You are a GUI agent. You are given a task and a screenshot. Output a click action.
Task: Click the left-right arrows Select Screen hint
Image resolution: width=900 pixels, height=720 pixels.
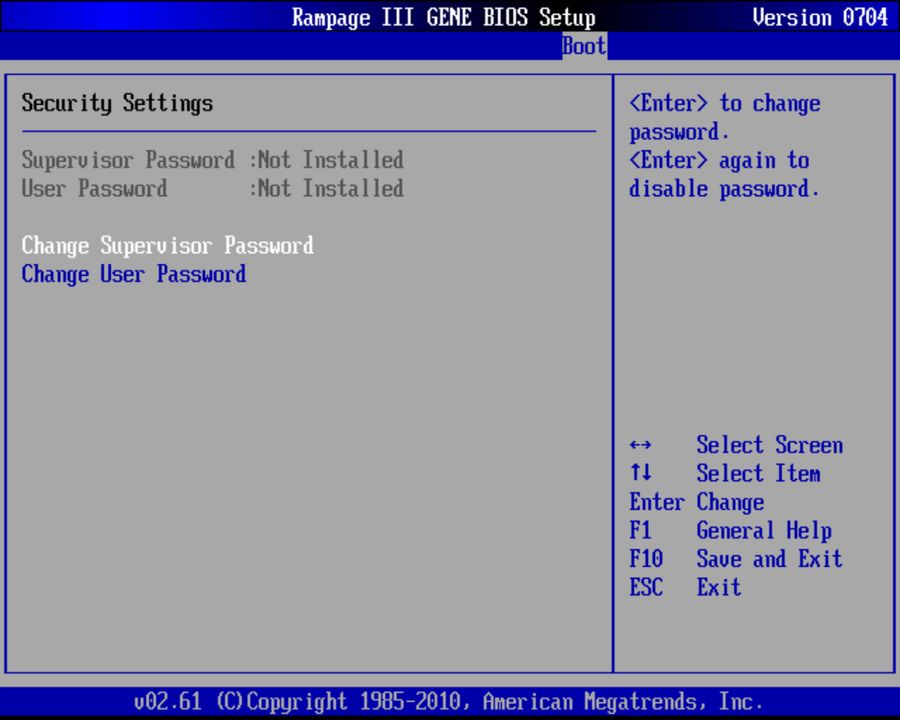[736, 445]
